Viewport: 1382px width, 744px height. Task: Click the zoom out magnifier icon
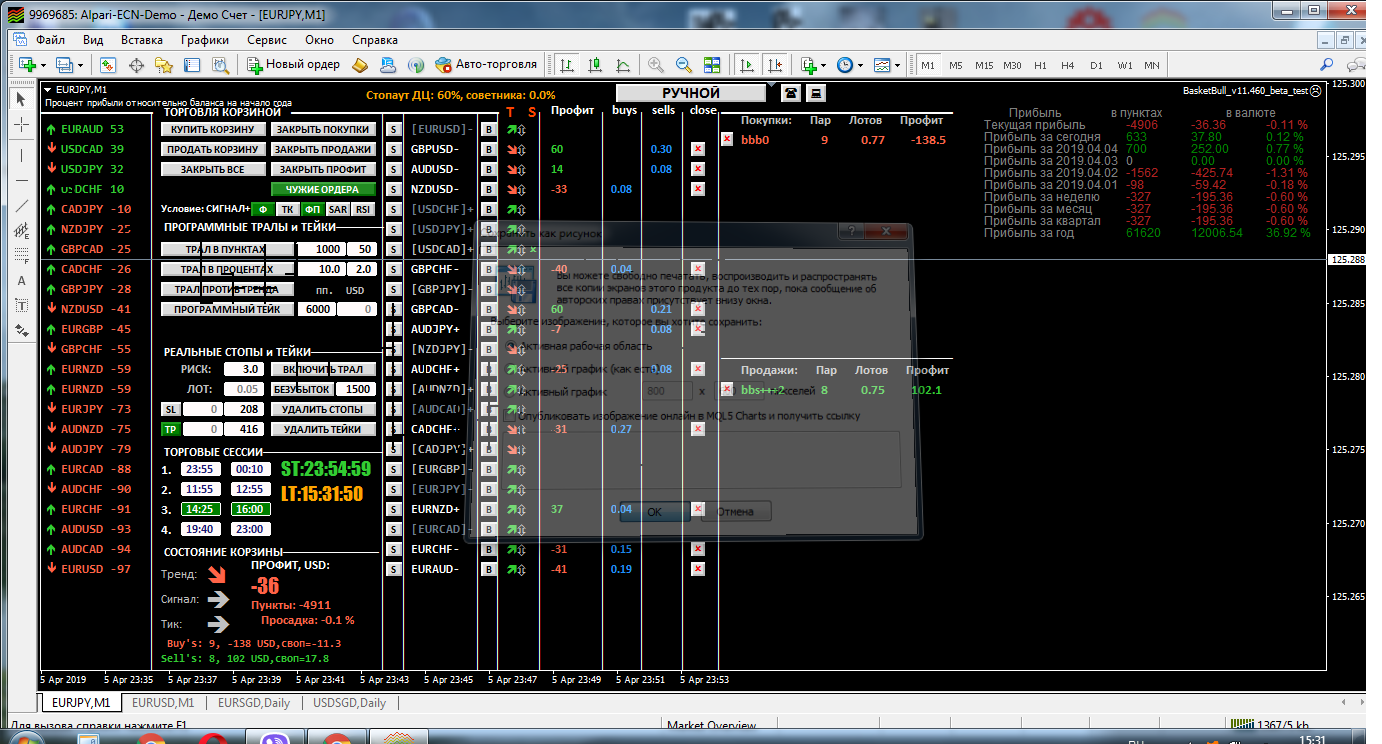pos(684,64)
